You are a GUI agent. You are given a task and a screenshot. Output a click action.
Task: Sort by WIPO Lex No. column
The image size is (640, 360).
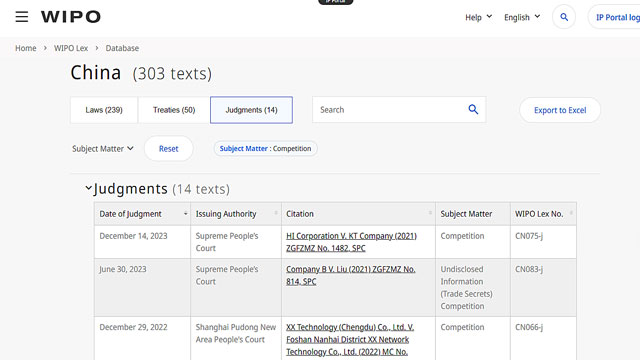(x=543, y=214)
